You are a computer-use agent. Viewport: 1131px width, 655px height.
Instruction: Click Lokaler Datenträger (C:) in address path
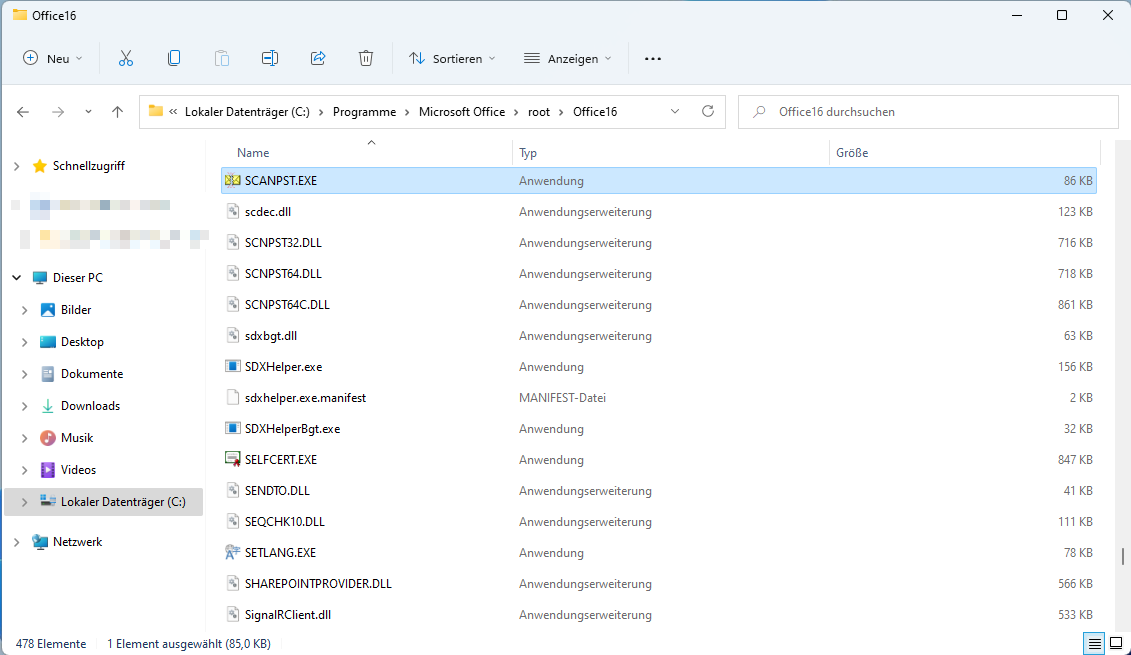pyautogui.click(x=247, y=112)
